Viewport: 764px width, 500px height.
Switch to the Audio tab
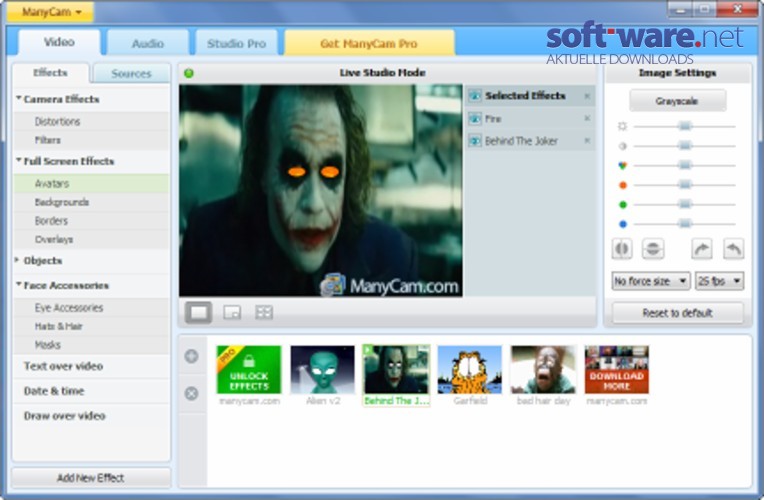pos(148,43)
